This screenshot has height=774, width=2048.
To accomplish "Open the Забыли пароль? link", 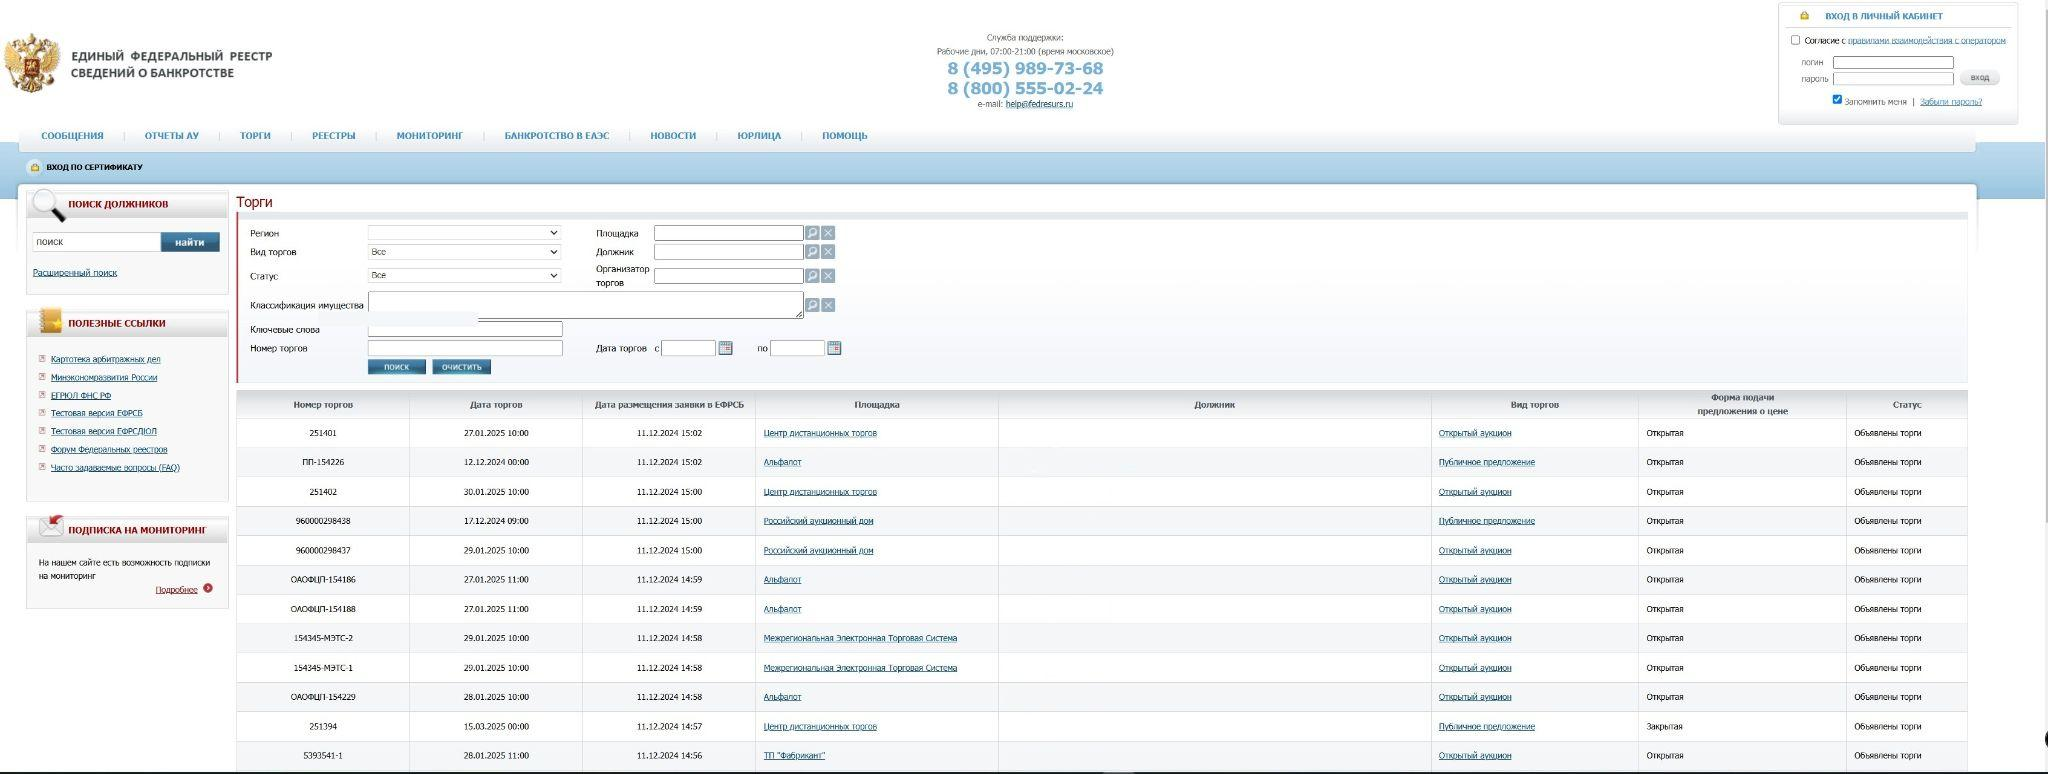I will 1950,102.
